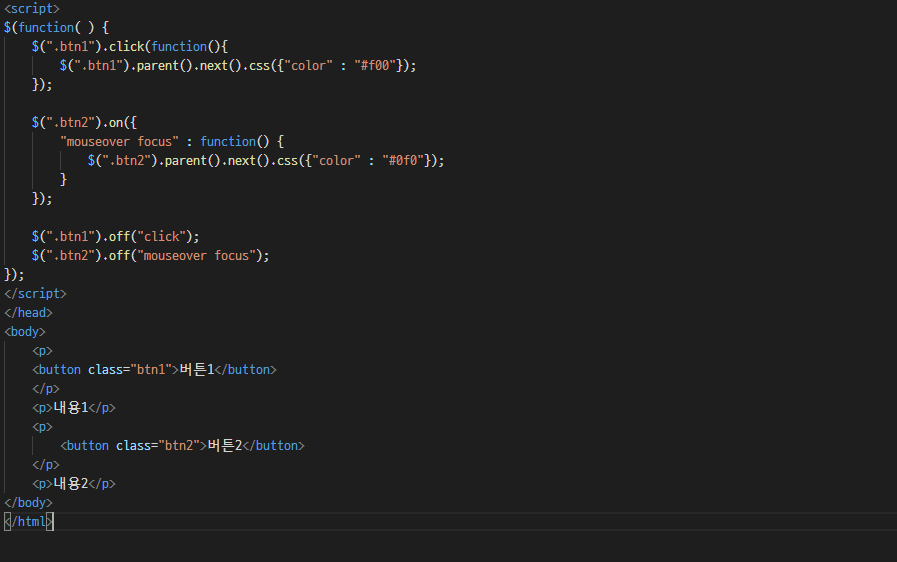
Task: Click the closing </body> tag
Action: pos(28,502)
